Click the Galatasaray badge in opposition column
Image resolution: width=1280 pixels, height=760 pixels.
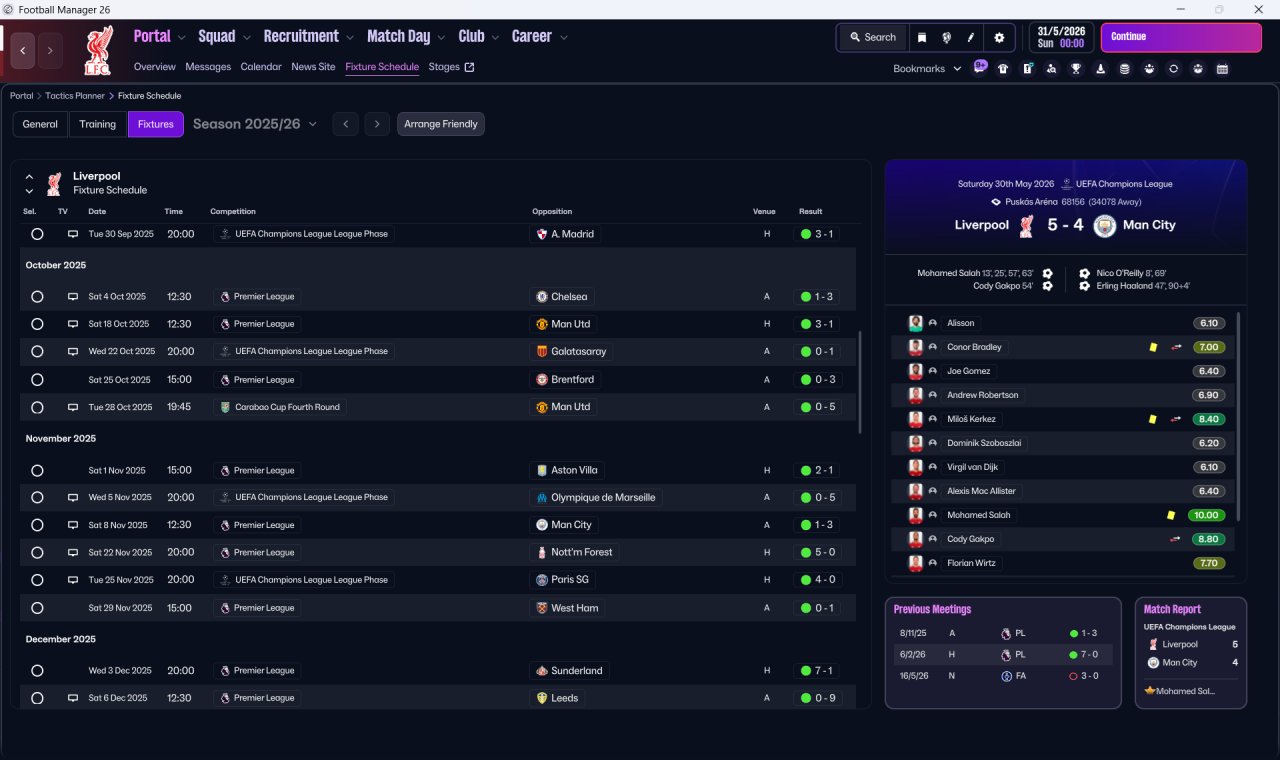pyautogui.click(x=543, y=352)
